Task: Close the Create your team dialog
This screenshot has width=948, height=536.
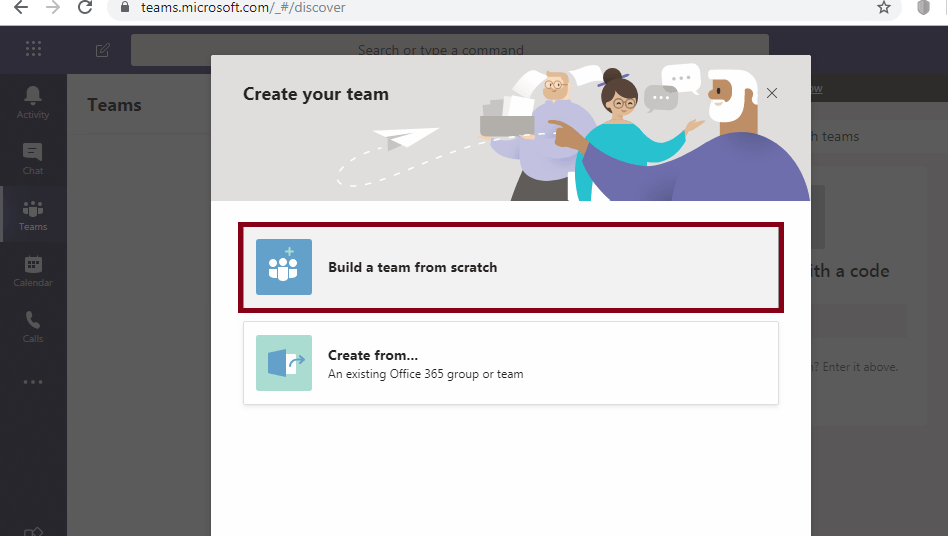Action: 772,93
